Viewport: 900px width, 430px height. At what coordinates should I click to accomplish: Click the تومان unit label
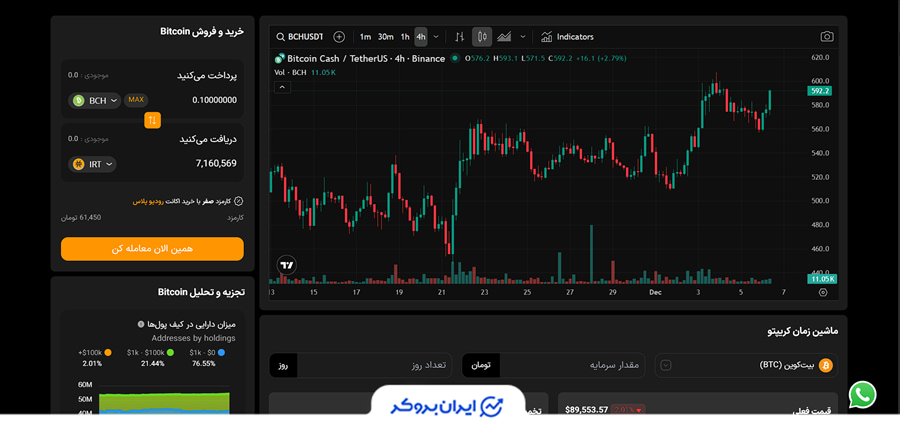tap(480, 365)
